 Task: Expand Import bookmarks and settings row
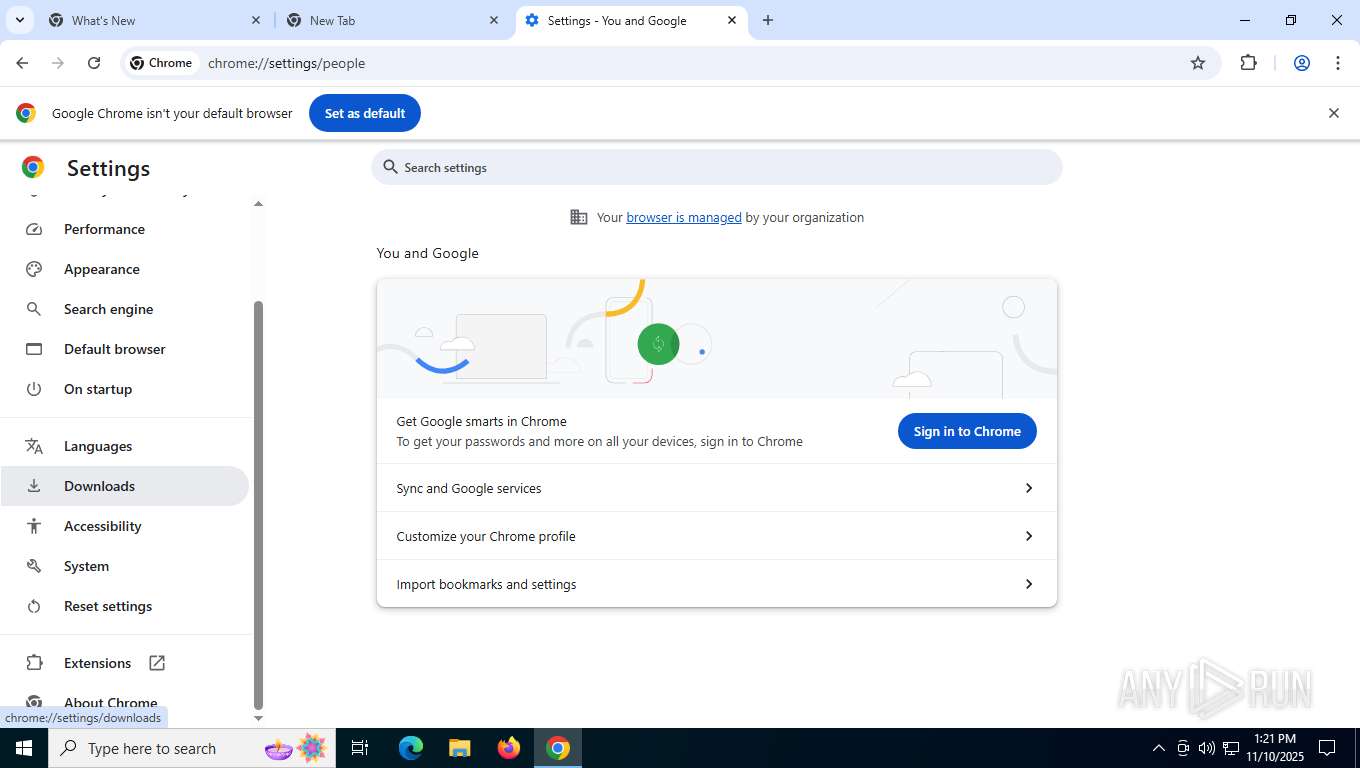(716, 584)
